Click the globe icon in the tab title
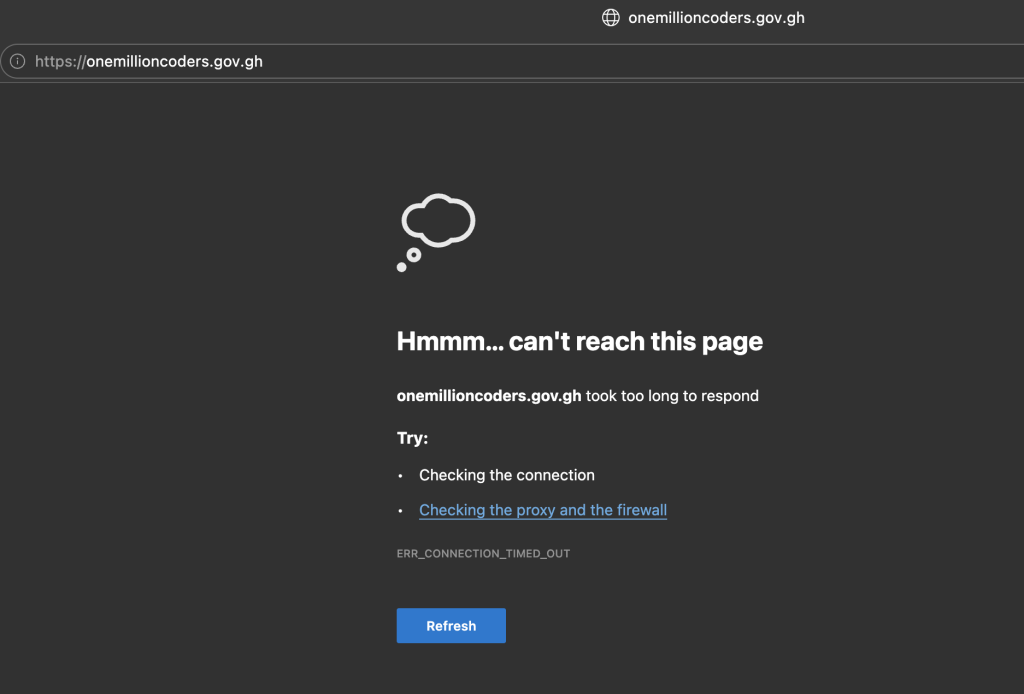Screen dimensions: 1024x694 (x=610, y=18)
